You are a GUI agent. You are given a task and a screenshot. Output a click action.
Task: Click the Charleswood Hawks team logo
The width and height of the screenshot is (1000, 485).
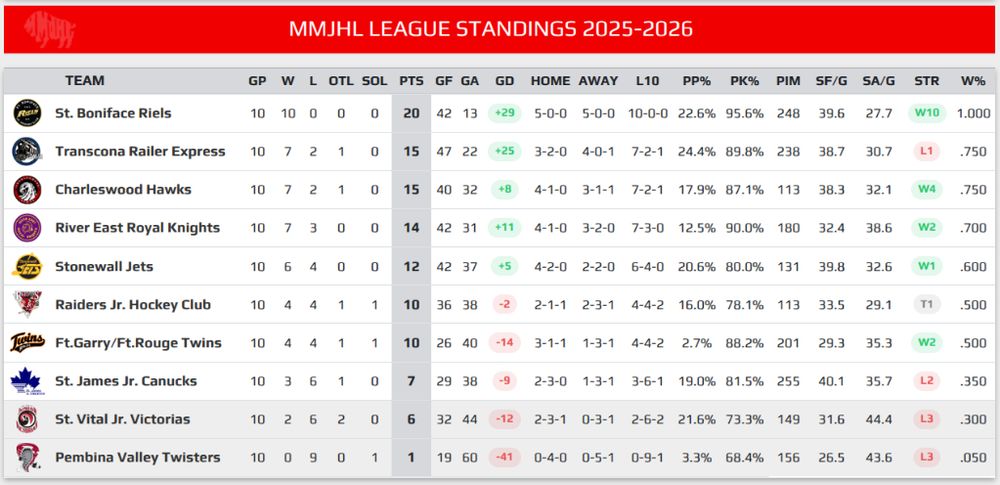(x=27, y=190)
